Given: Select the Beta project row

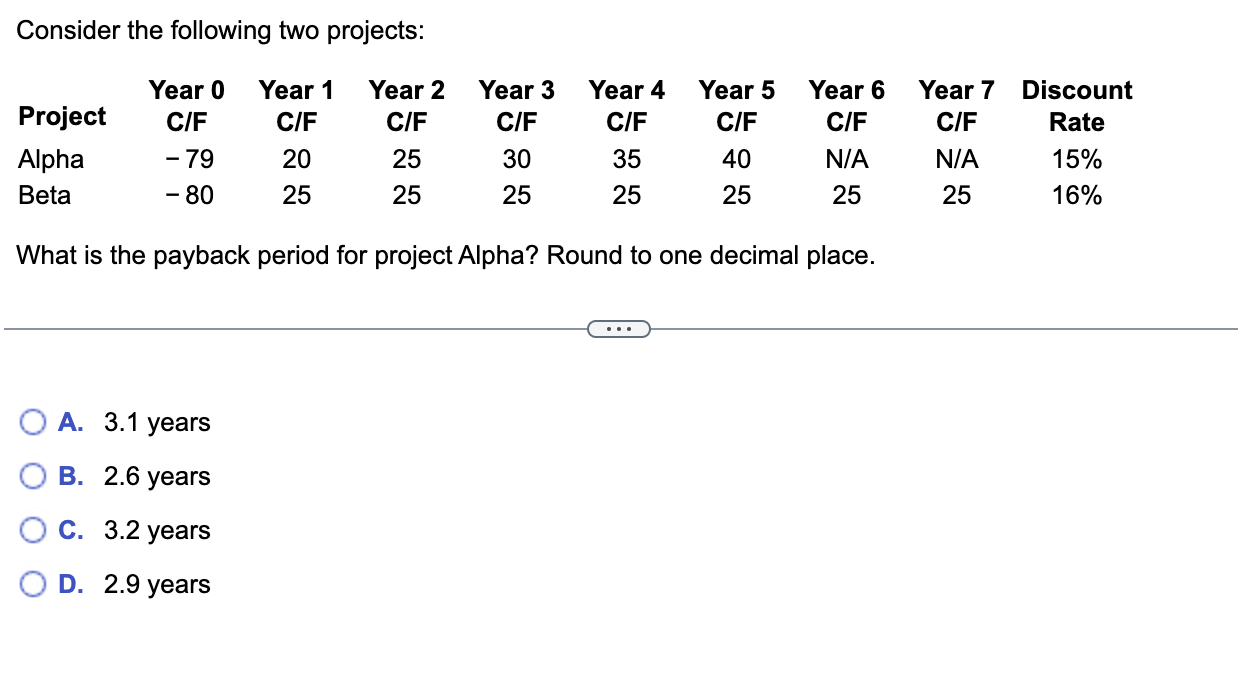Looking at the screenshot, I should point(45,196).
